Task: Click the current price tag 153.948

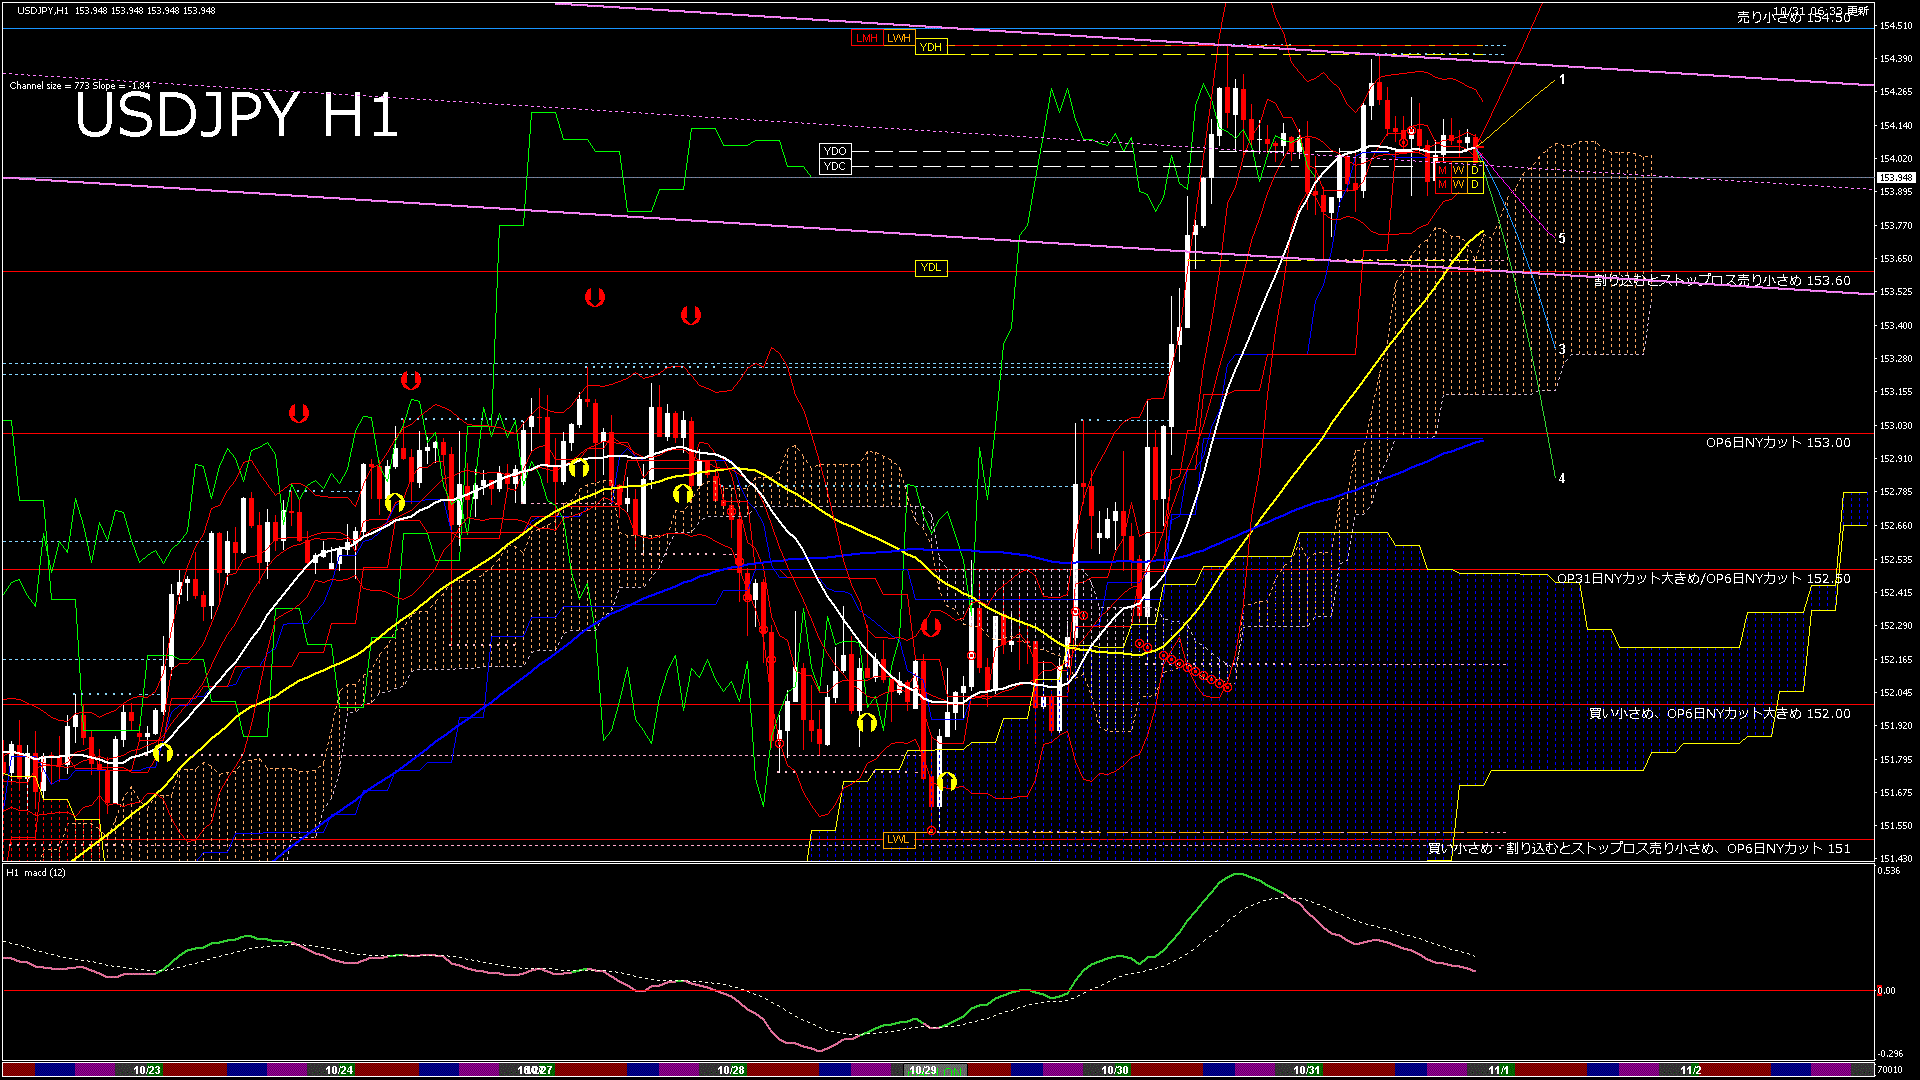Action: tap(1895, 178)
